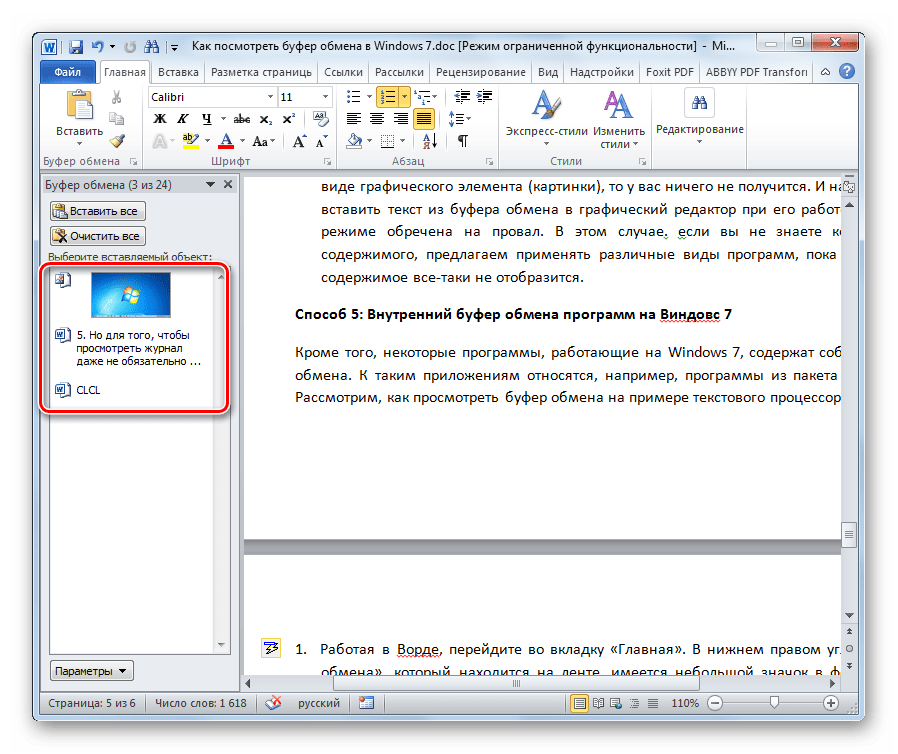
Task: Open the multilevel list dropdown
Action: [435, 97]
